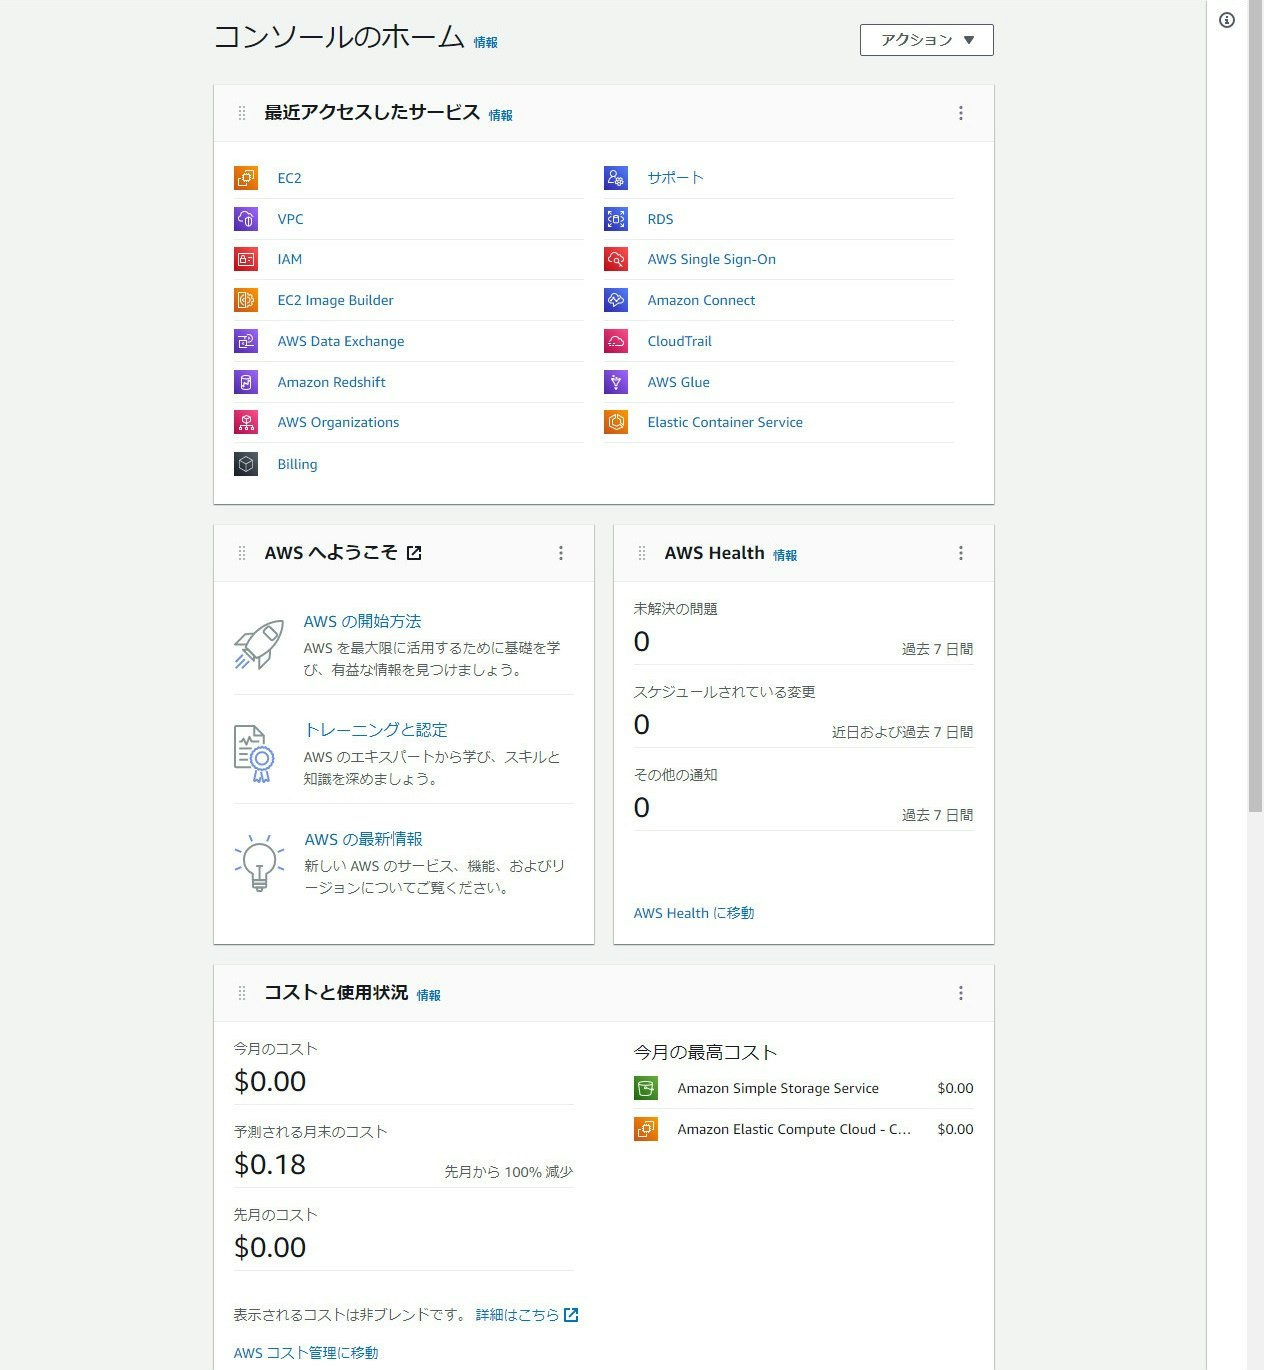Open the Billing link
Screen dimensions: 1264x1370
(x=297, y=464)
